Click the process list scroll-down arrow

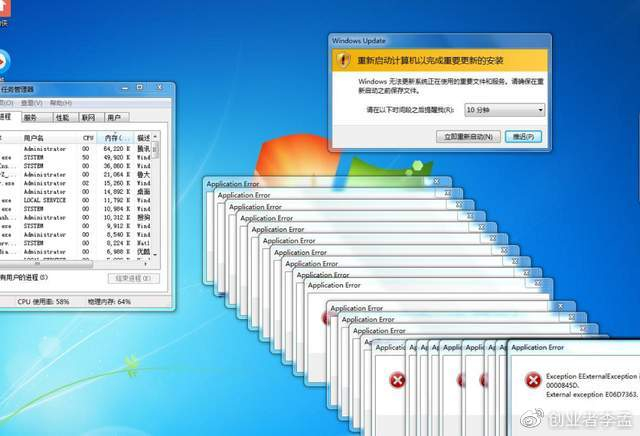pos(155,254)
